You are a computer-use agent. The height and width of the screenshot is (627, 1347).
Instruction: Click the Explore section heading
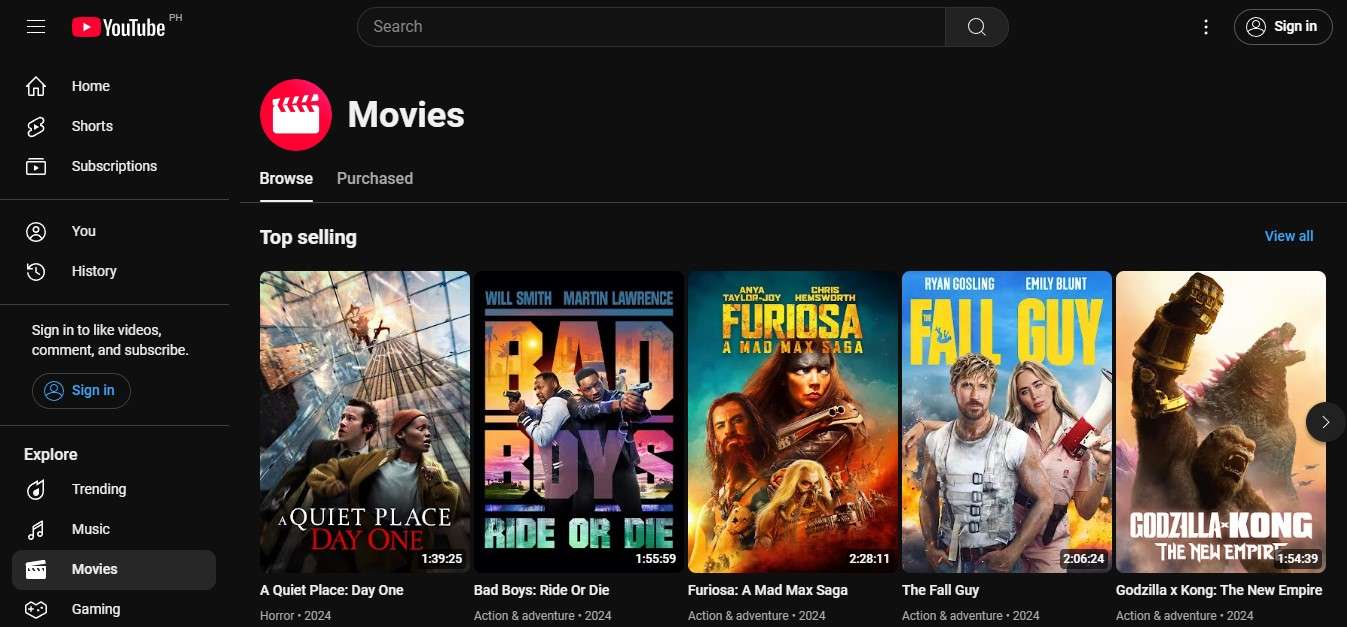pyautogui.click(x=51, y=454)
